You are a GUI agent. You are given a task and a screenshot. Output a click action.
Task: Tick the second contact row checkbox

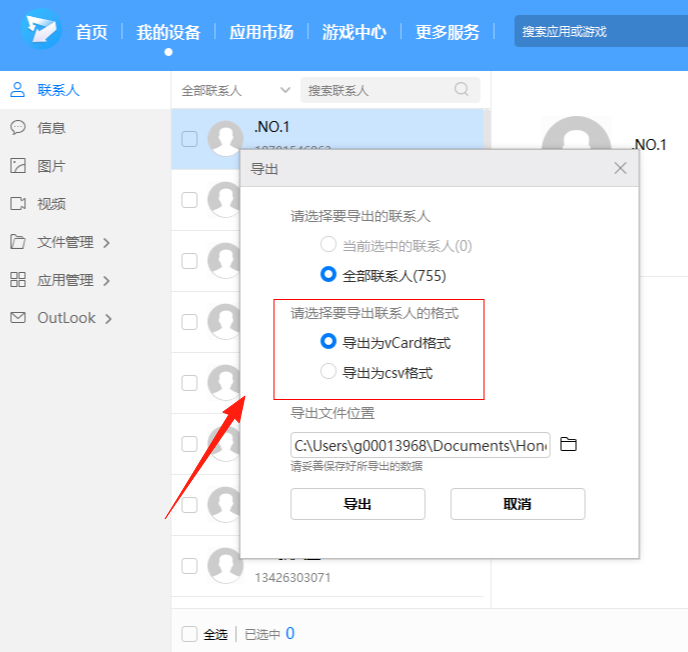[190, 200]
